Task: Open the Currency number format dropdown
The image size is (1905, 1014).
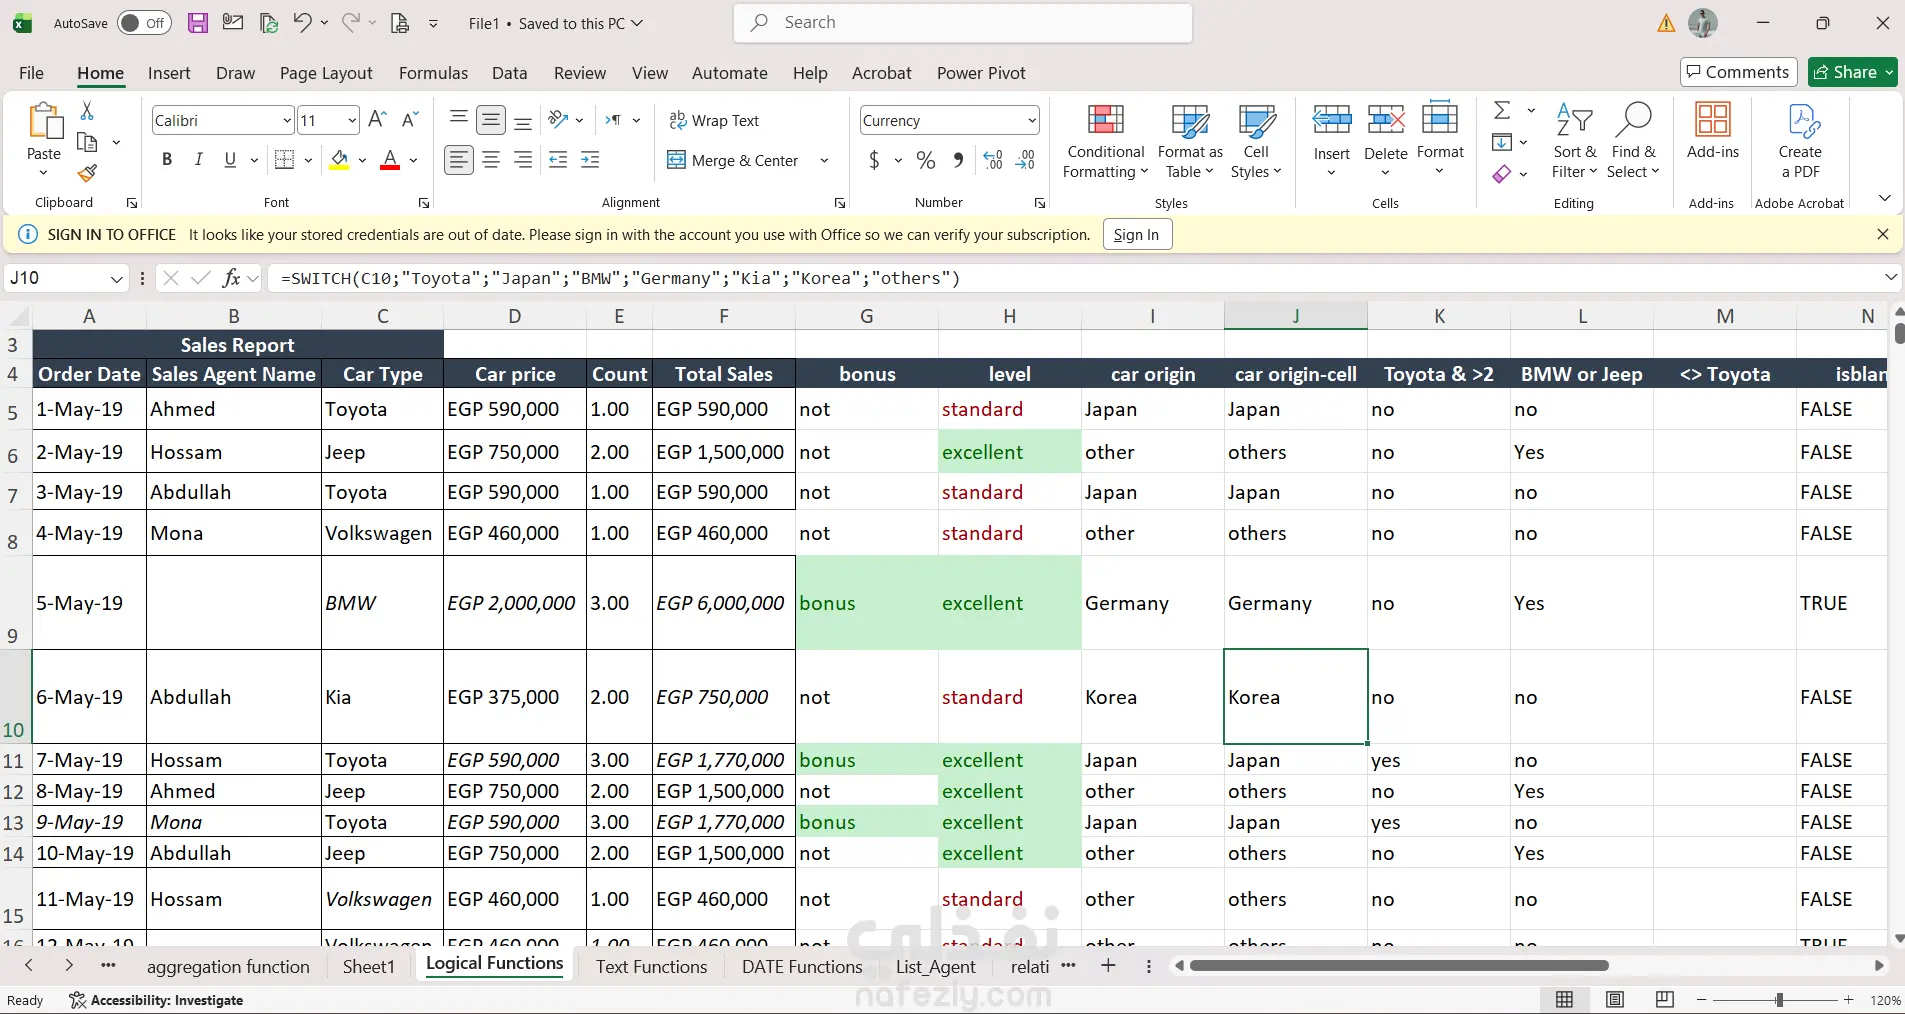Action: (1032, 121)
